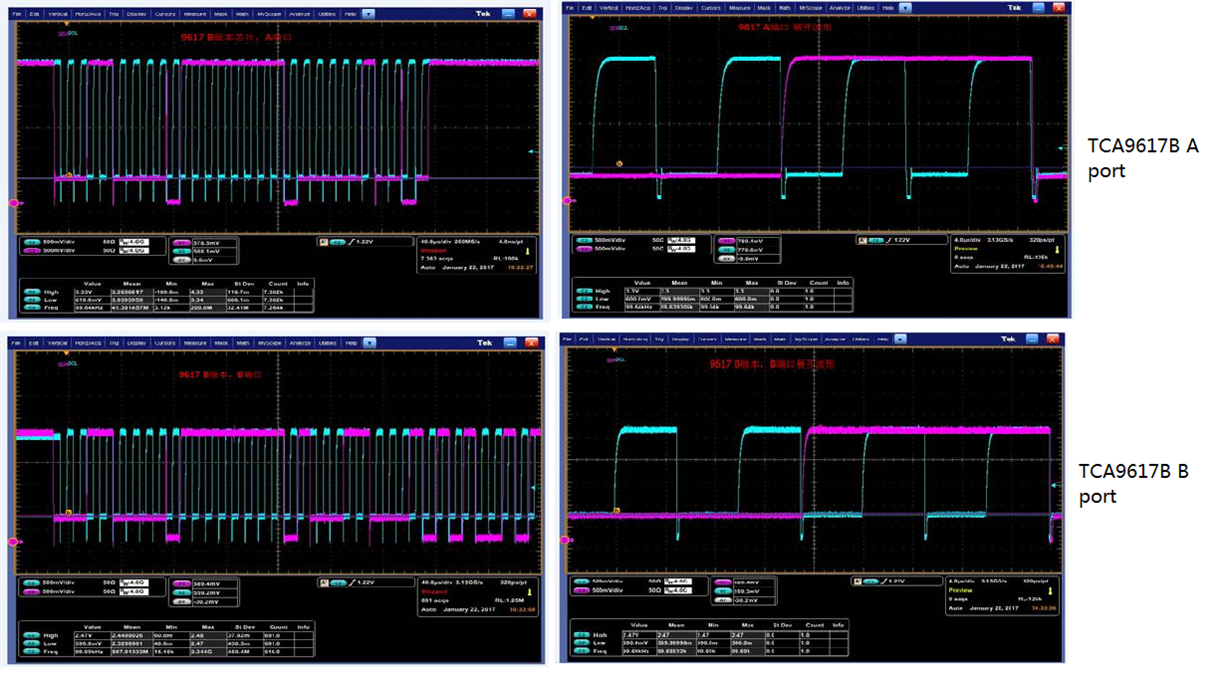Click Tek logo in top-left scope window
Viewport: 1230px width, 675px height.
coord(483,14)
